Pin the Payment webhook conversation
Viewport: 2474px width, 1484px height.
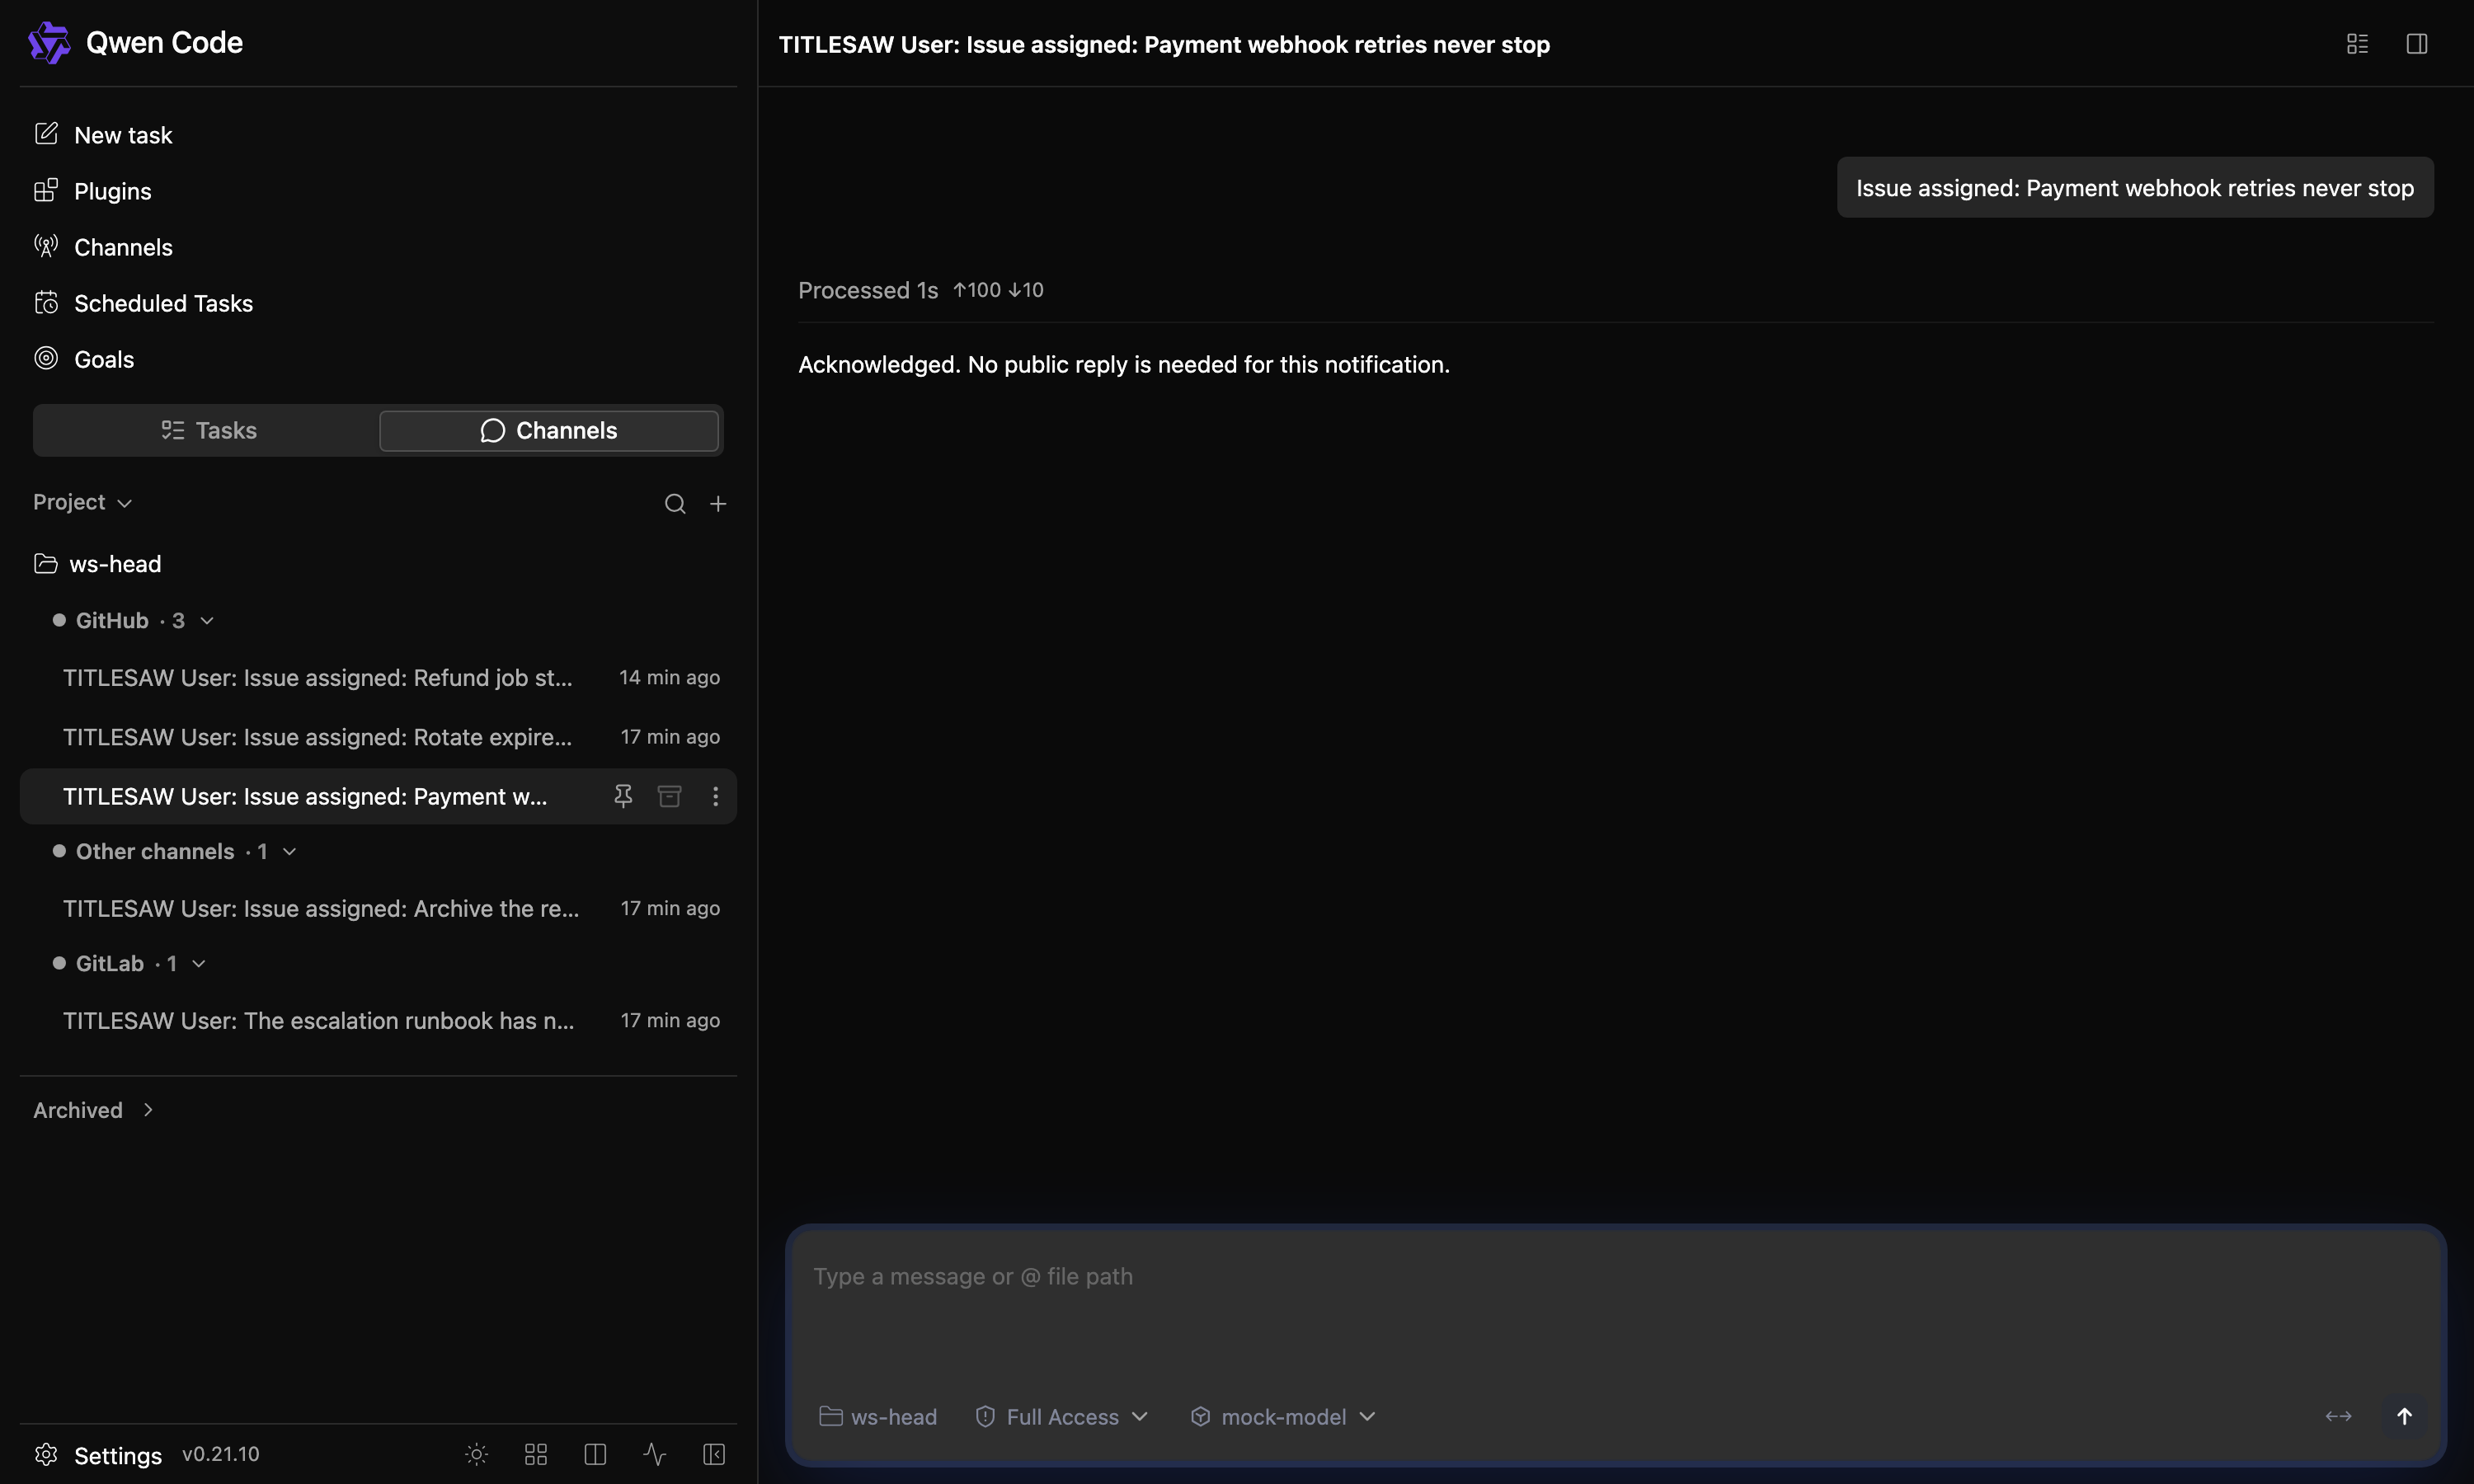click(x=623, y=796)
